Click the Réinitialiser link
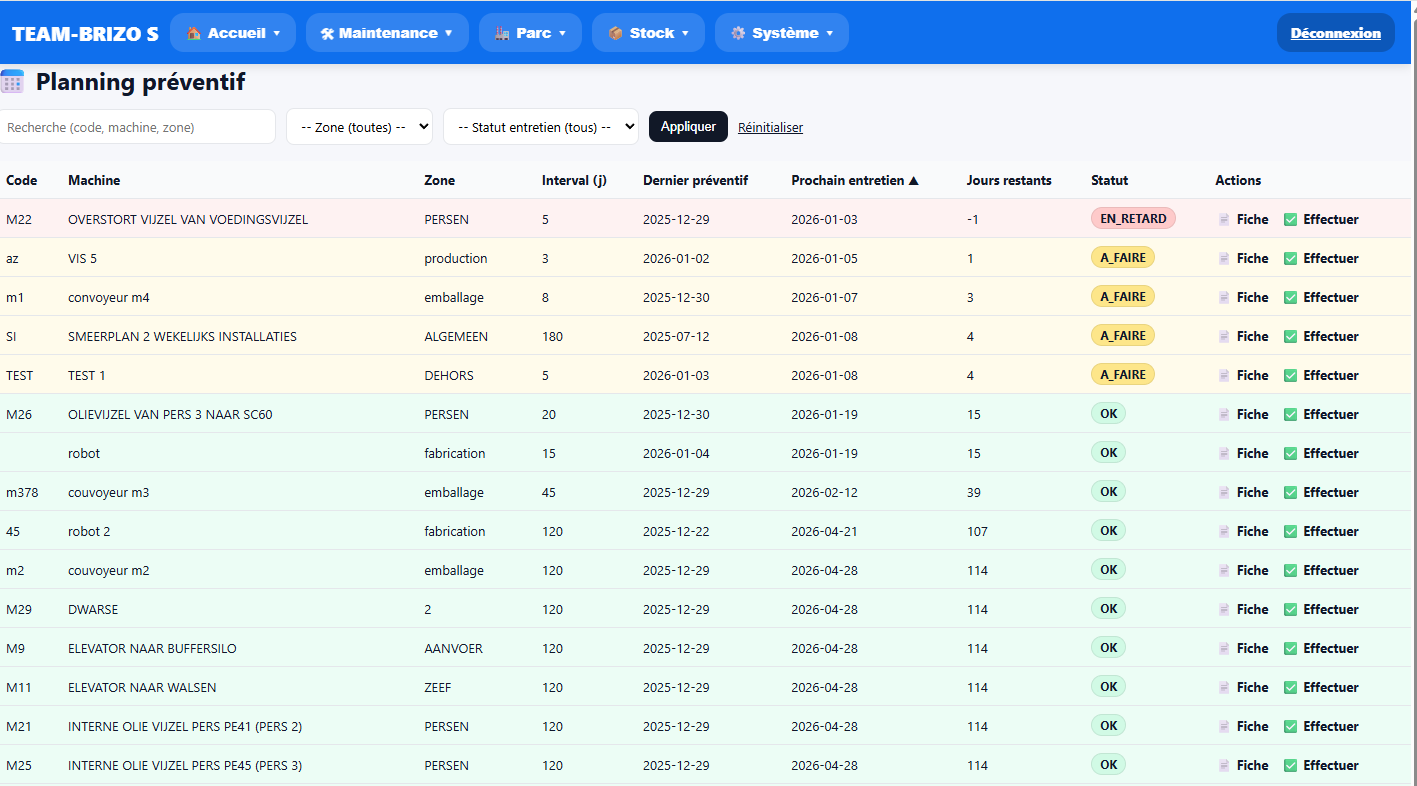This screenshot has height=786, width=1417. (x=770, y=128)
